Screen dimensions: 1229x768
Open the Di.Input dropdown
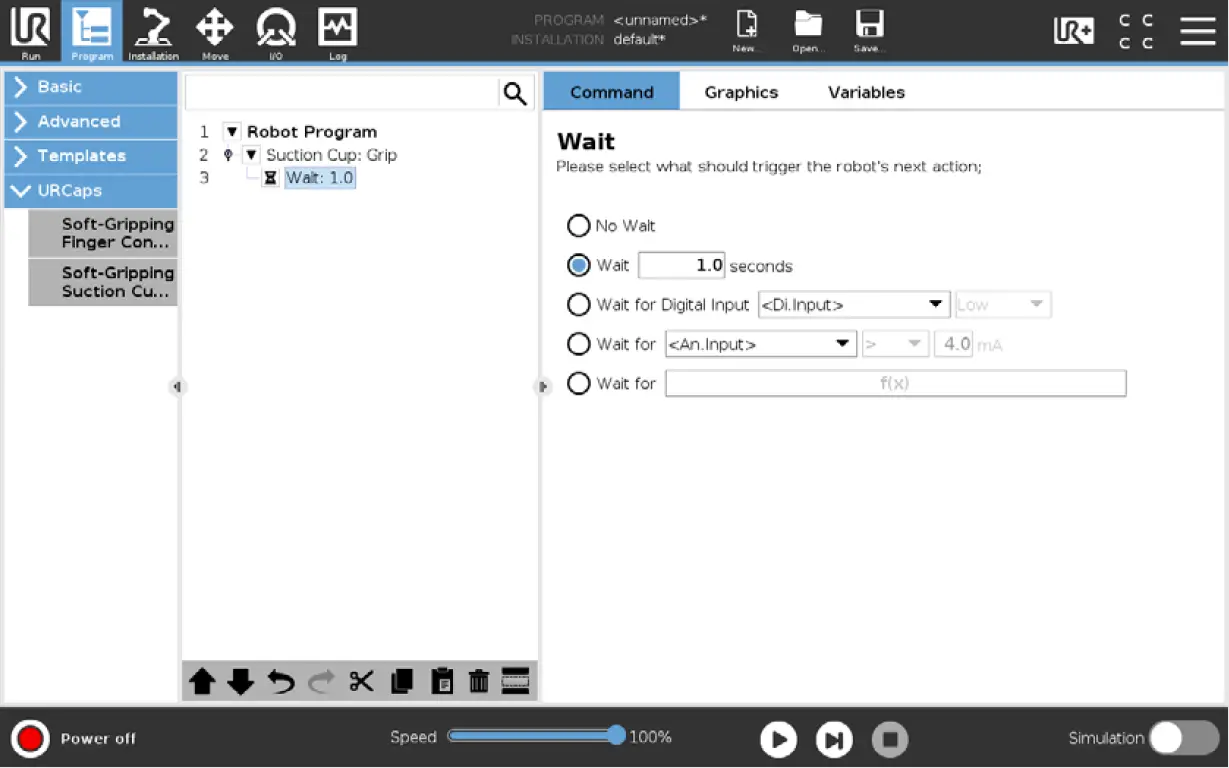[x=854, y=305]
